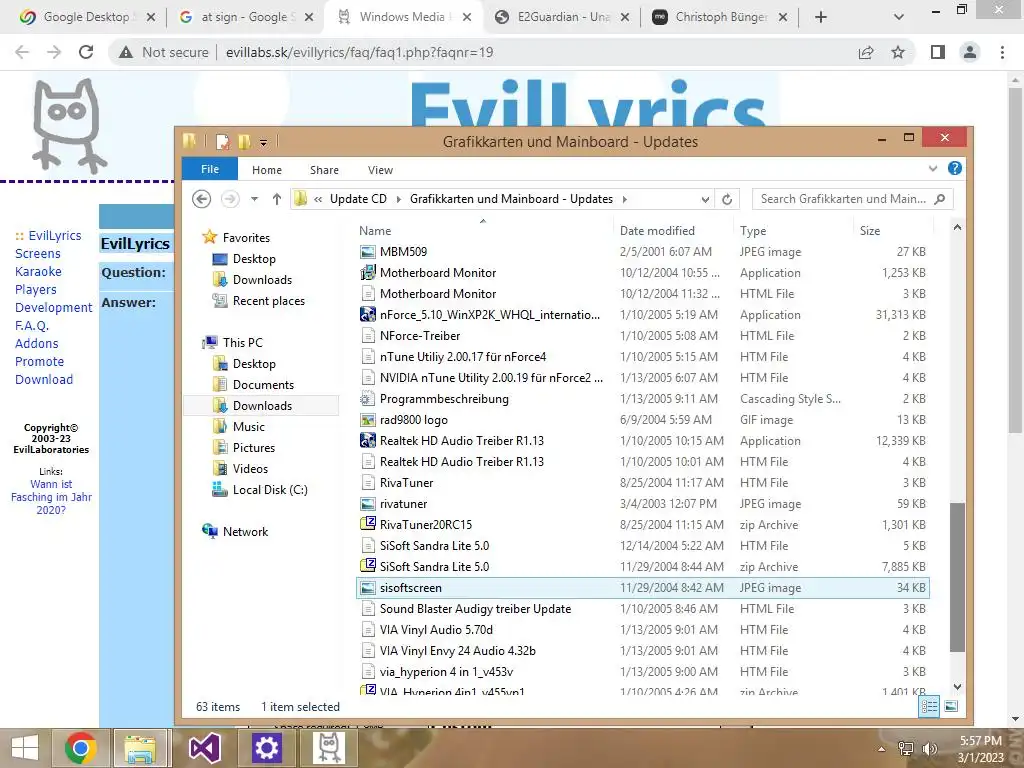1024x768 pixels.
Task: Switch to the Google Desktop tab
Action: pos(86,17)
